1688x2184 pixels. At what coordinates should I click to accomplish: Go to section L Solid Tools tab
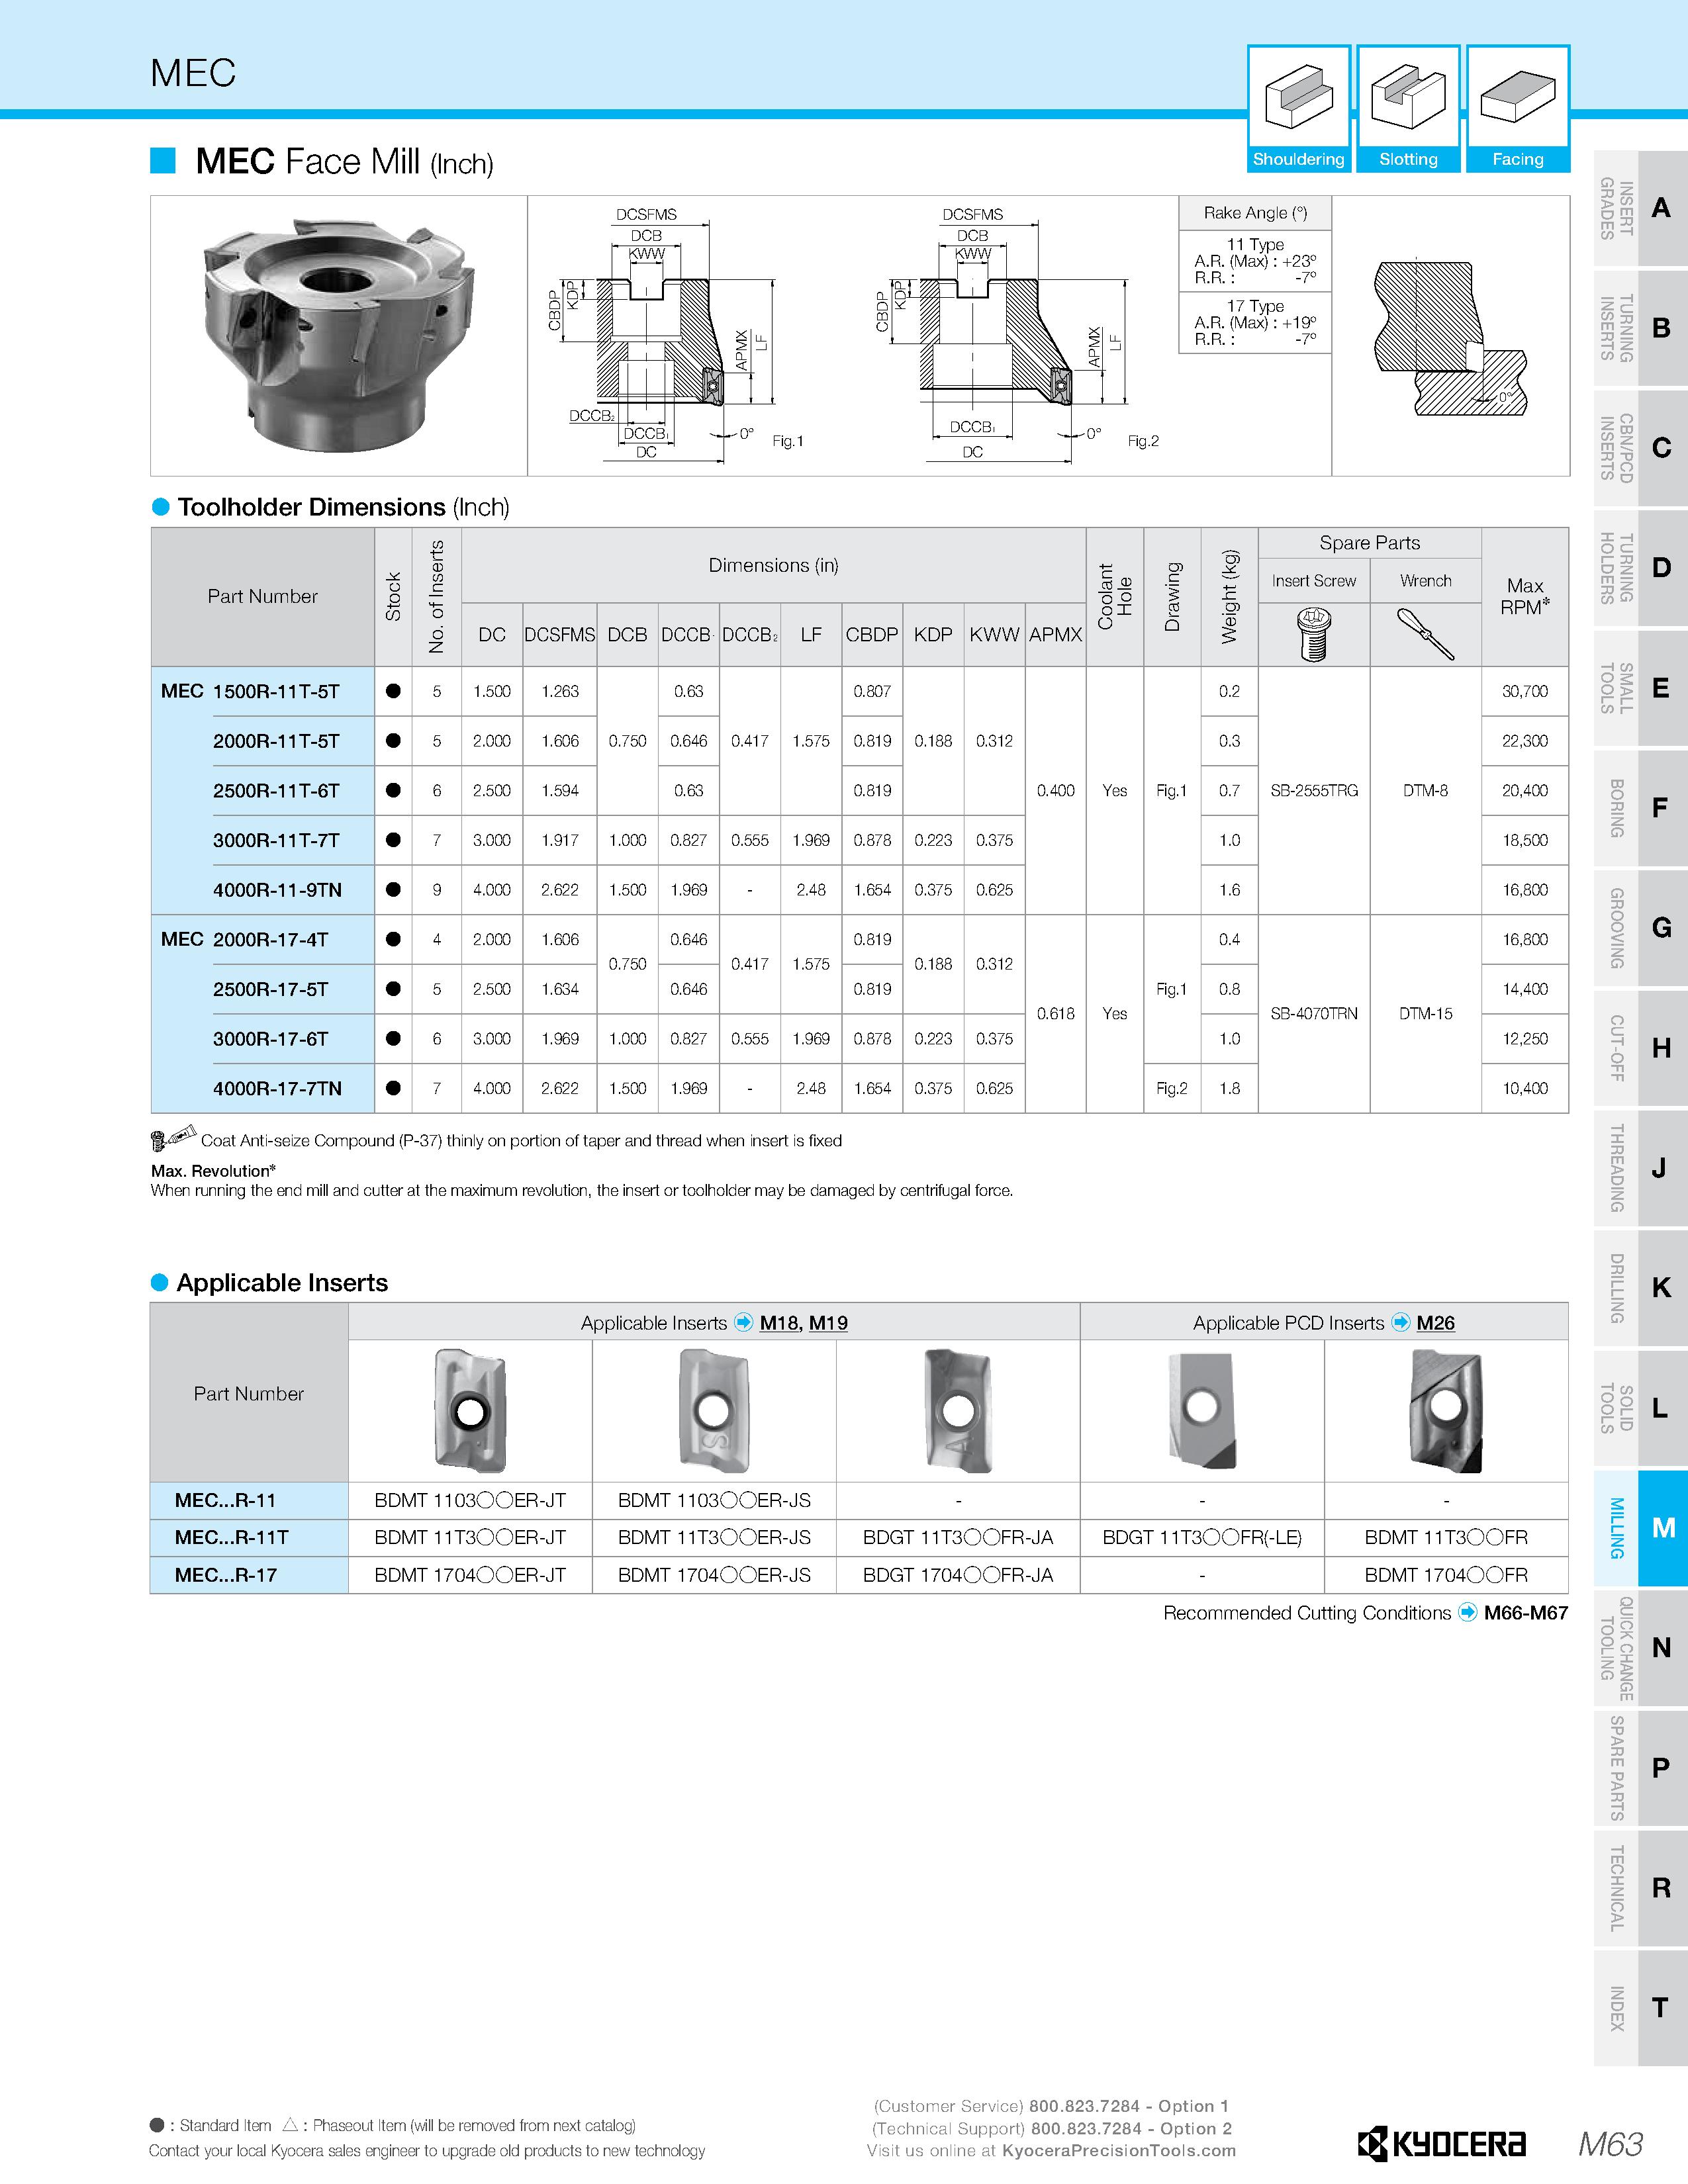pos(1640,1408)
